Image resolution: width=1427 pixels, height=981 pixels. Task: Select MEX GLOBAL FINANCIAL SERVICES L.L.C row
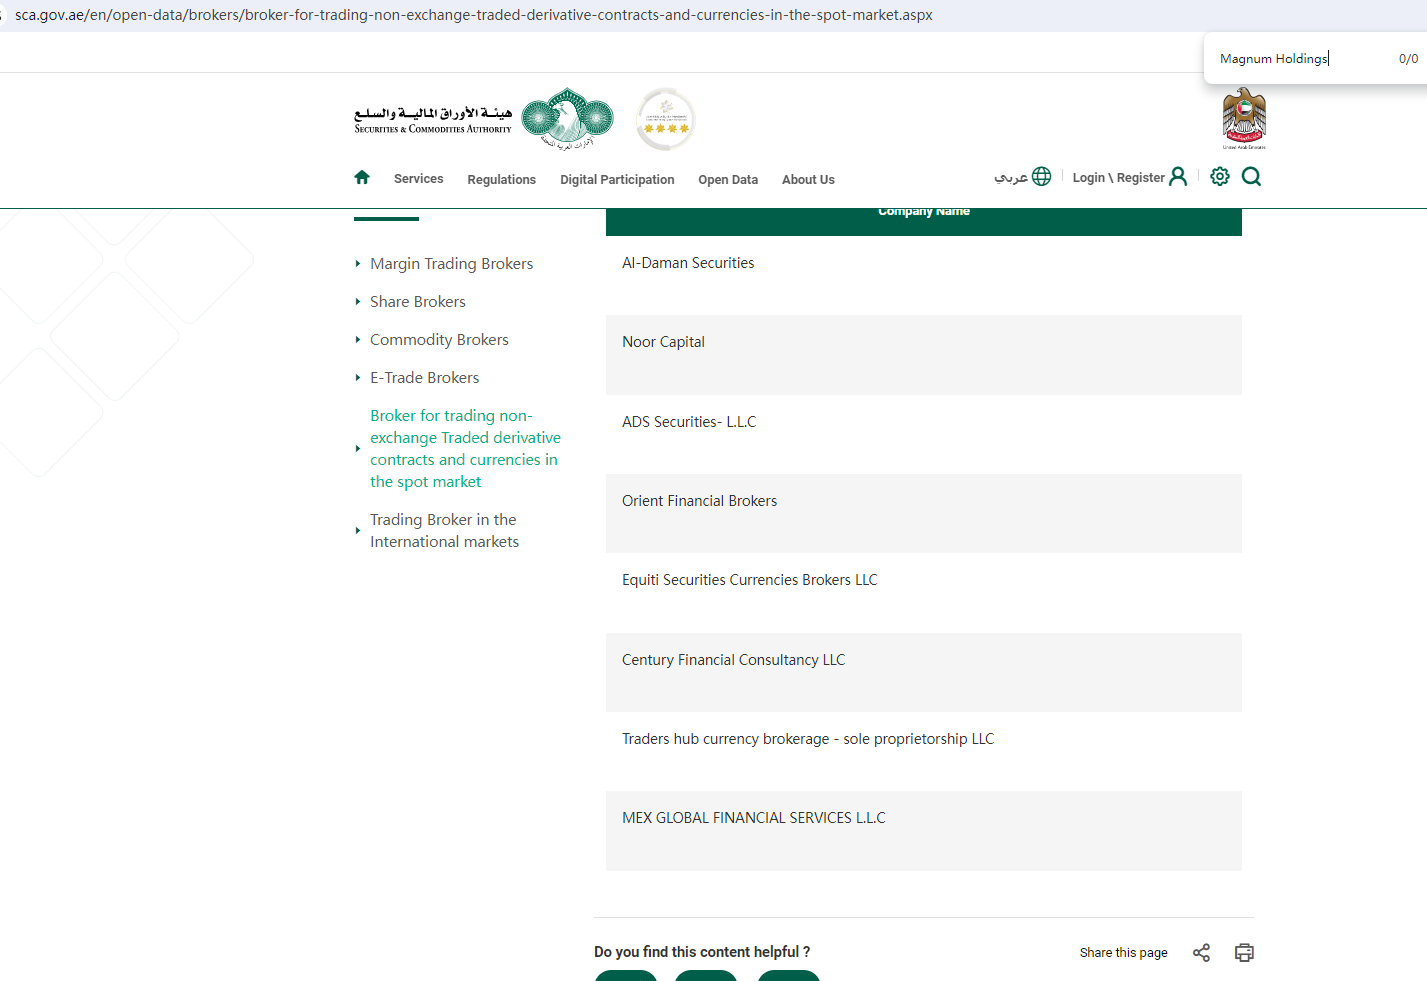coord(924,831)
